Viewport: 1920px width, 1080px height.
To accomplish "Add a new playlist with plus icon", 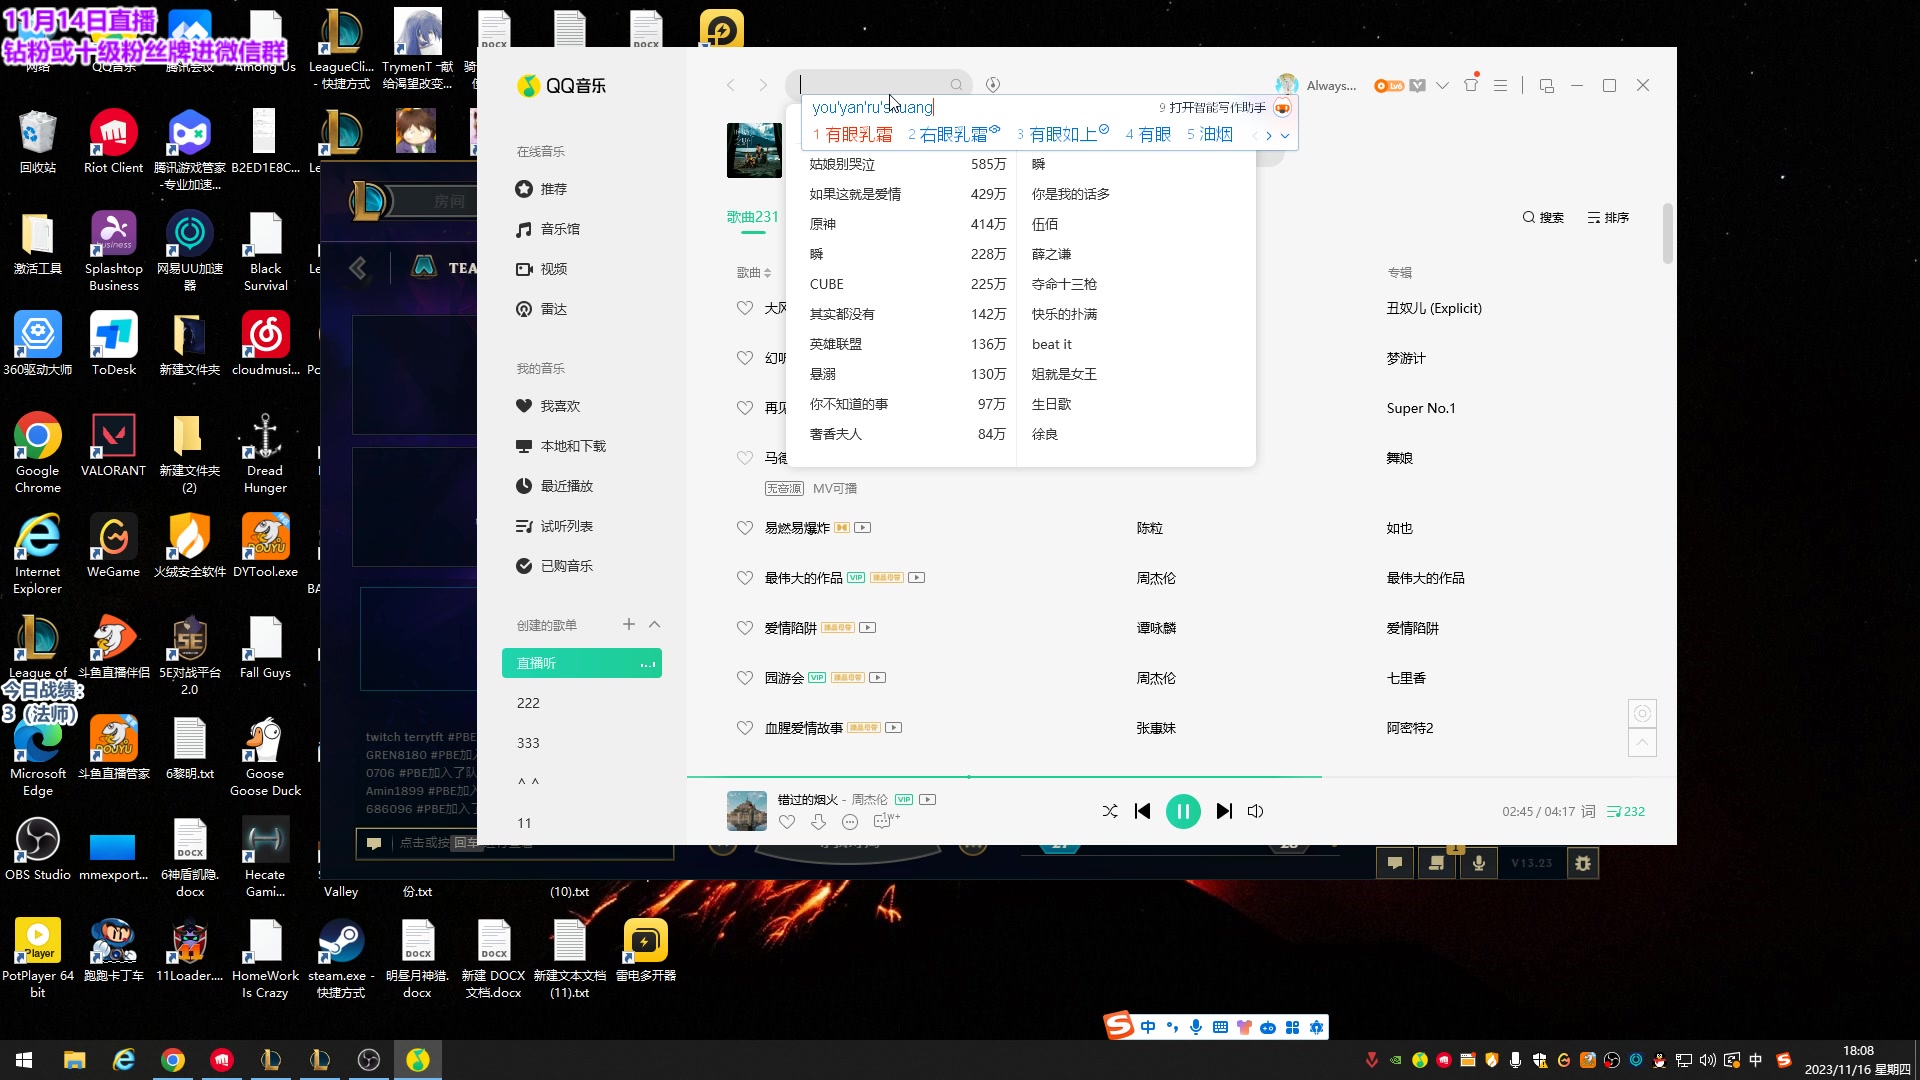I will [x=628, y=624].
